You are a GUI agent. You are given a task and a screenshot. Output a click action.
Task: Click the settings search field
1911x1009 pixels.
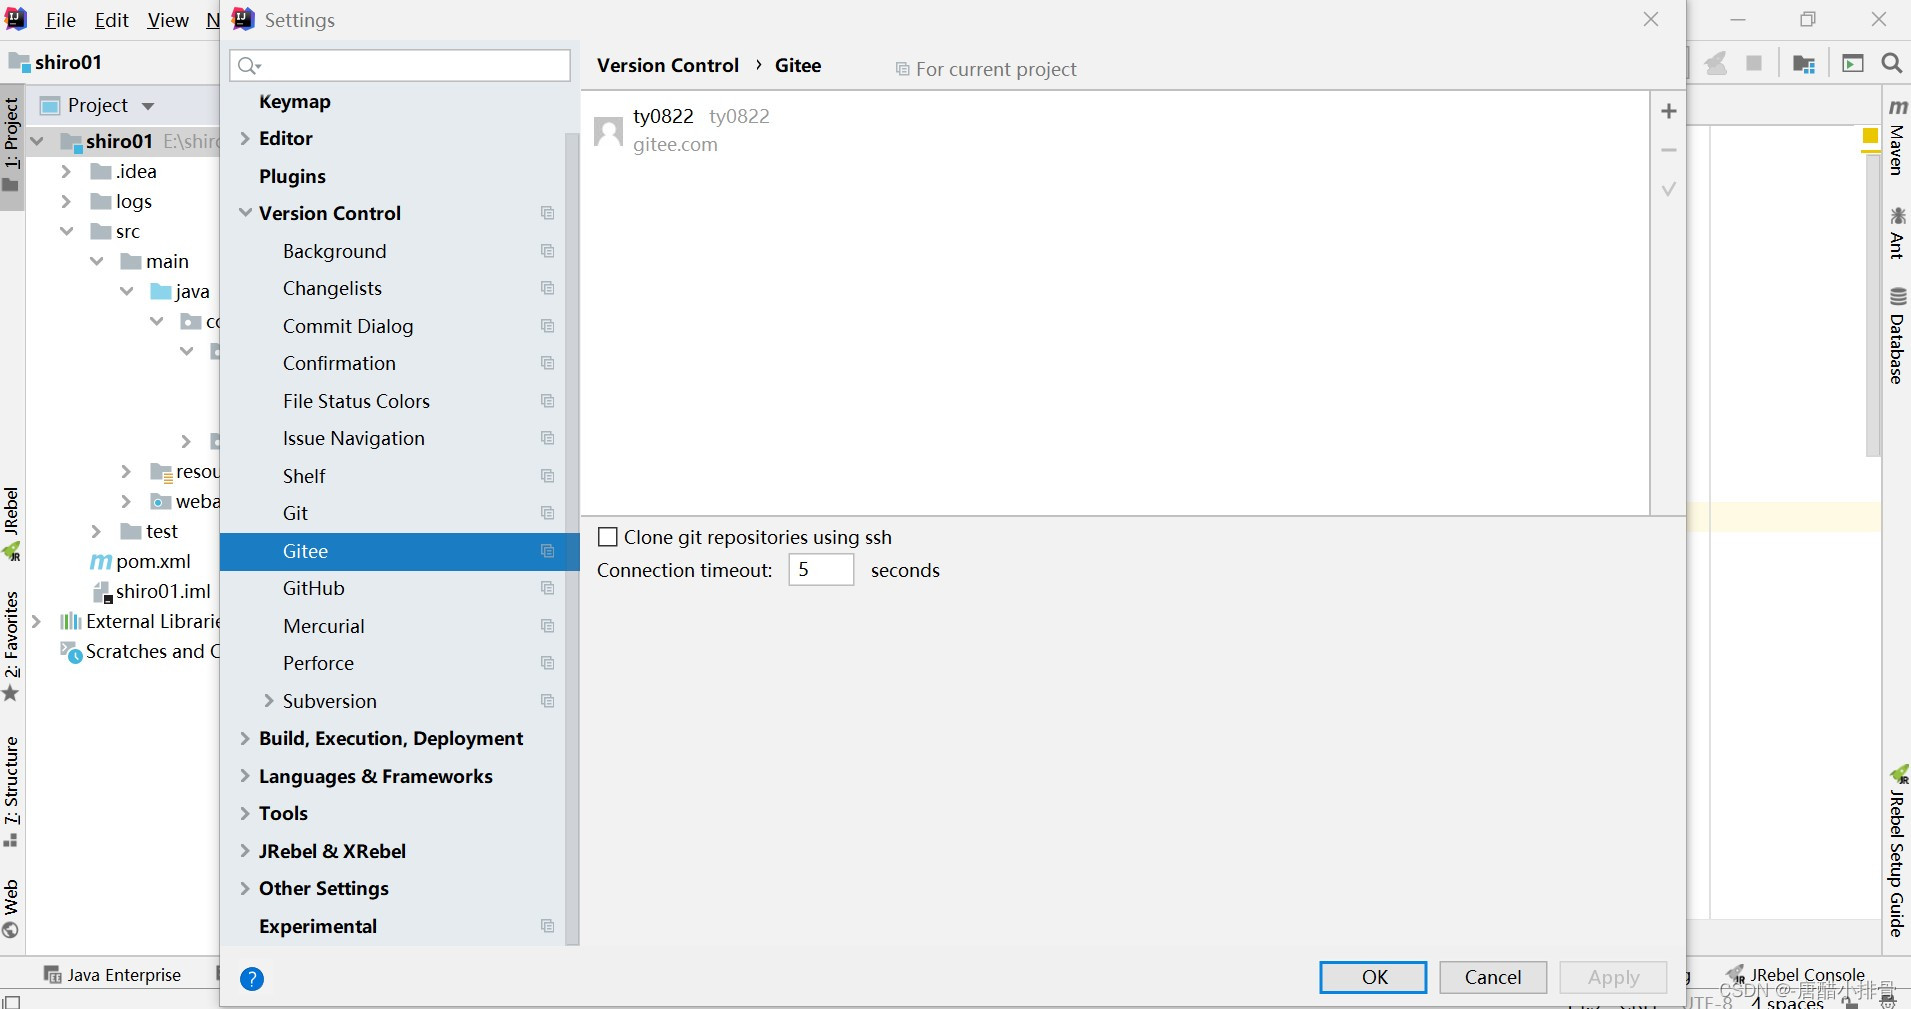400,66
